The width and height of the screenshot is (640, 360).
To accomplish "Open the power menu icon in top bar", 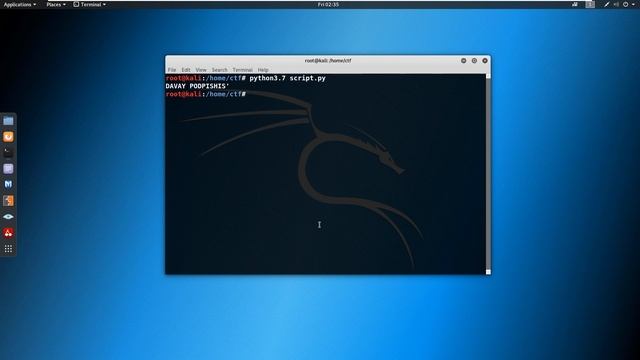I will point(626,4).
